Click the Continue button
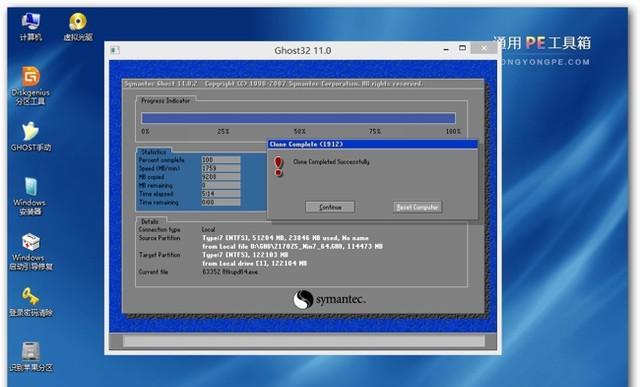 click(330, 207)
